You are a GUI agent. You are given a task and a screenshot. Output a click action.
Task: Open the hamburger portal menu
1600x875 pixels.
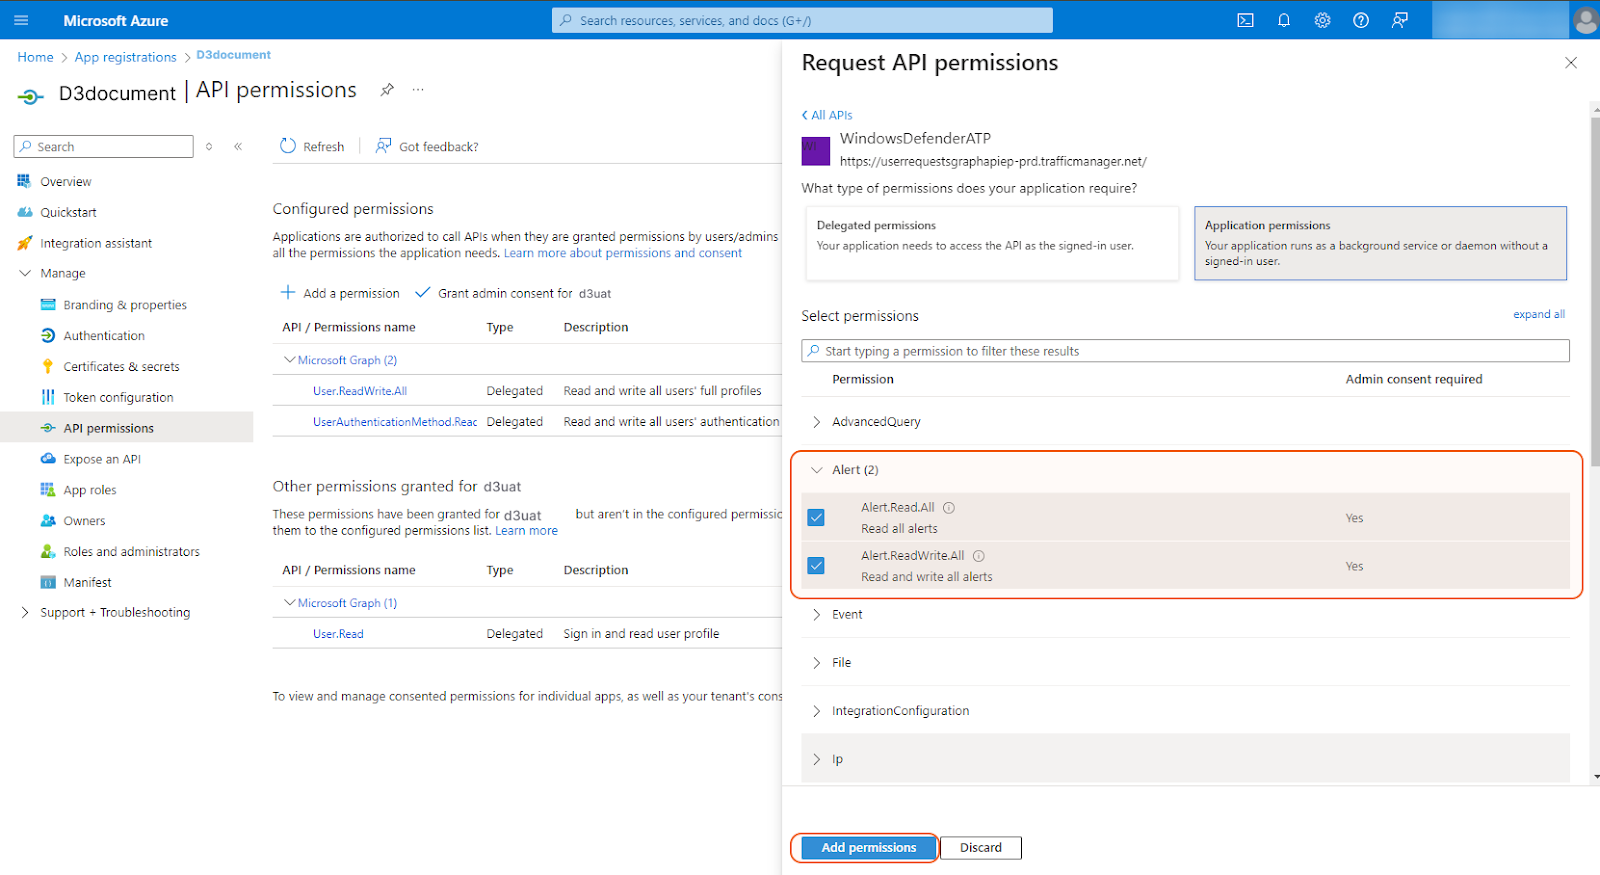[21, 20]
